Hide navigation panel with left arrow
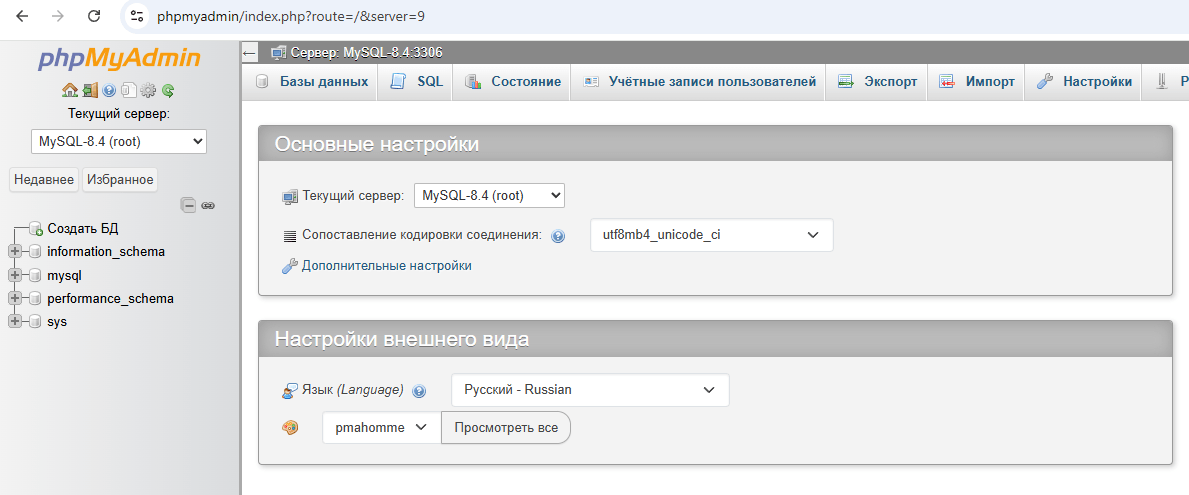This screenshot has width=1189, height=495. pyautogui.click(x=249, y=53)
